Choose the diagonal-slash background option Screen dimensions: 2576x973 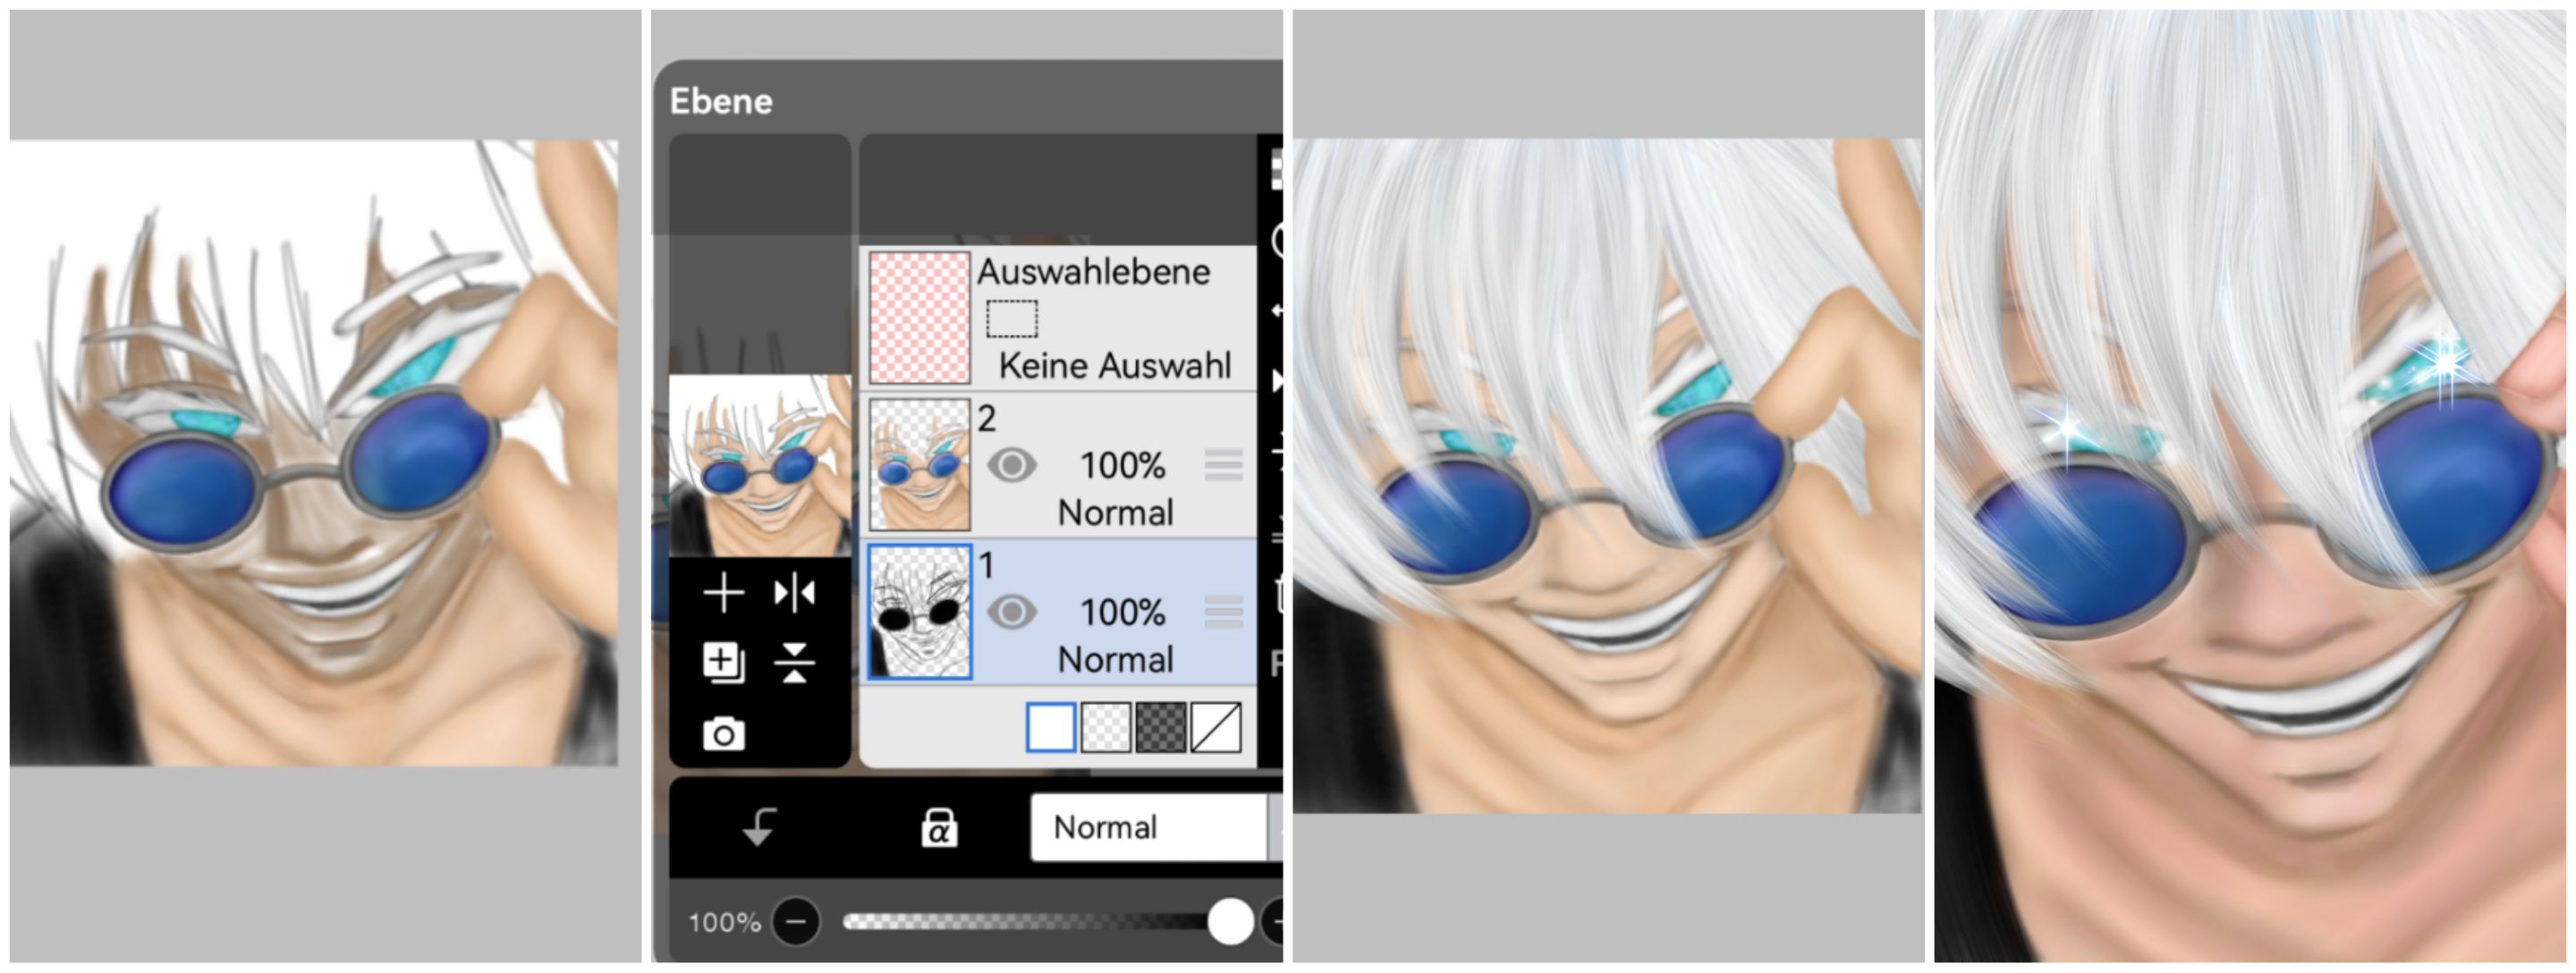[1216, 727]
